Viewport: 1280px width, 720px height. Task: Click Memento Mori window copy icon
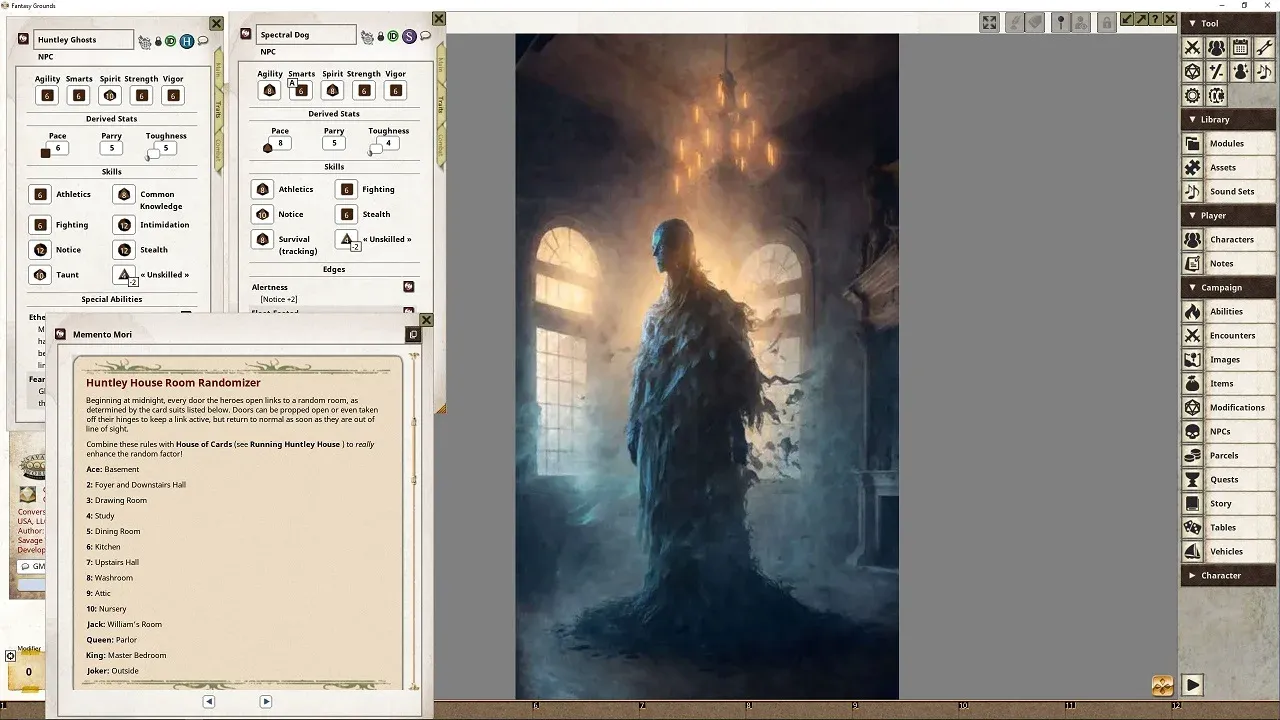pos(412,334)
